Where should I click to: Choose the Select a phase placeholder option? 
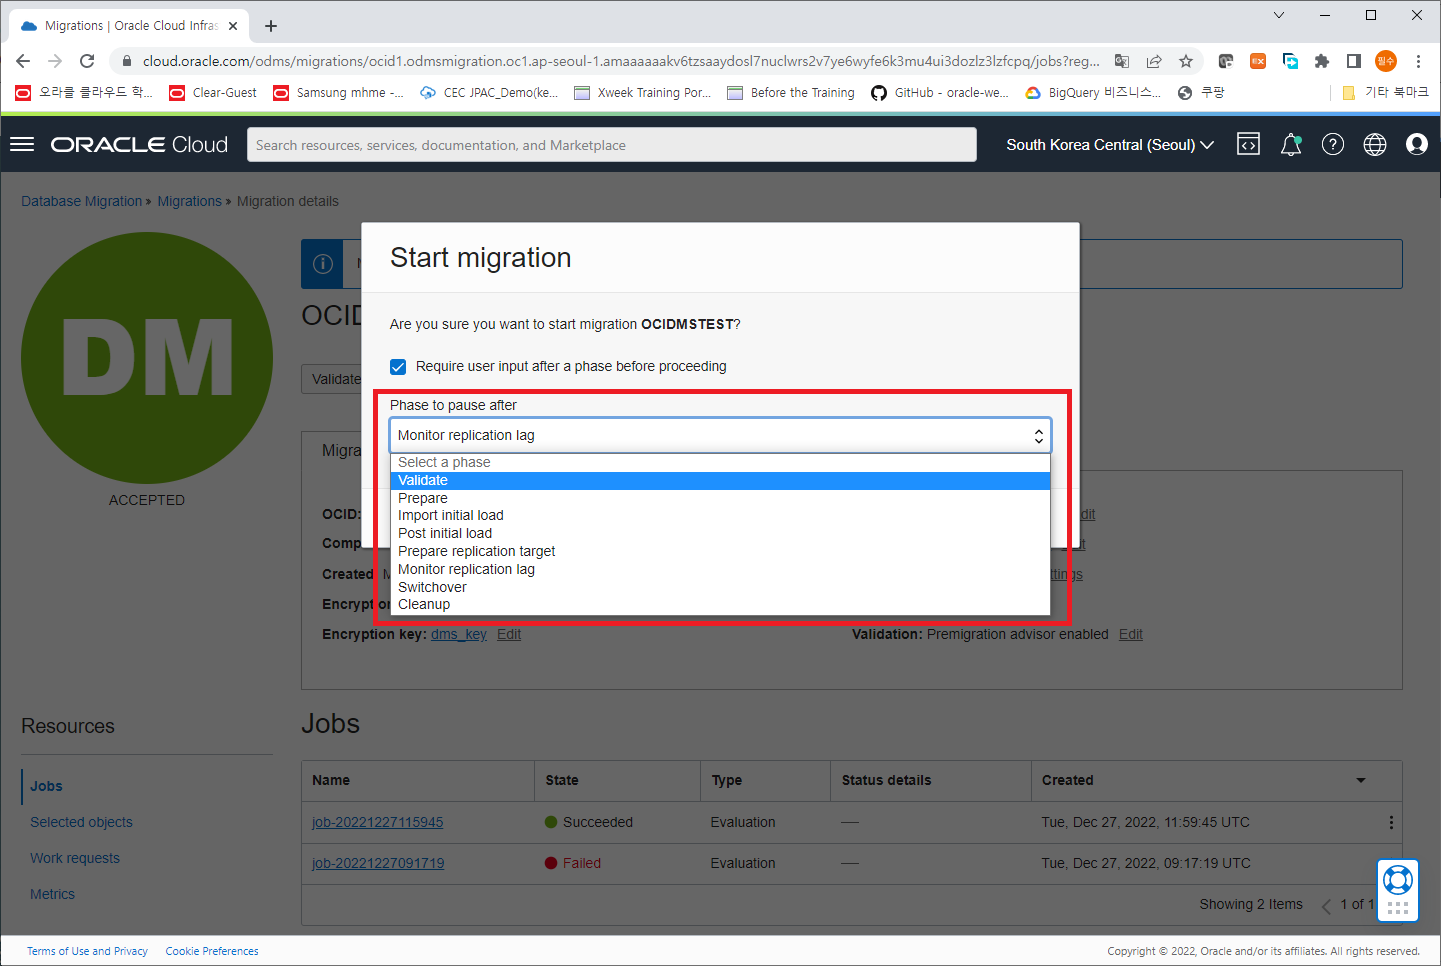[720, 462]
